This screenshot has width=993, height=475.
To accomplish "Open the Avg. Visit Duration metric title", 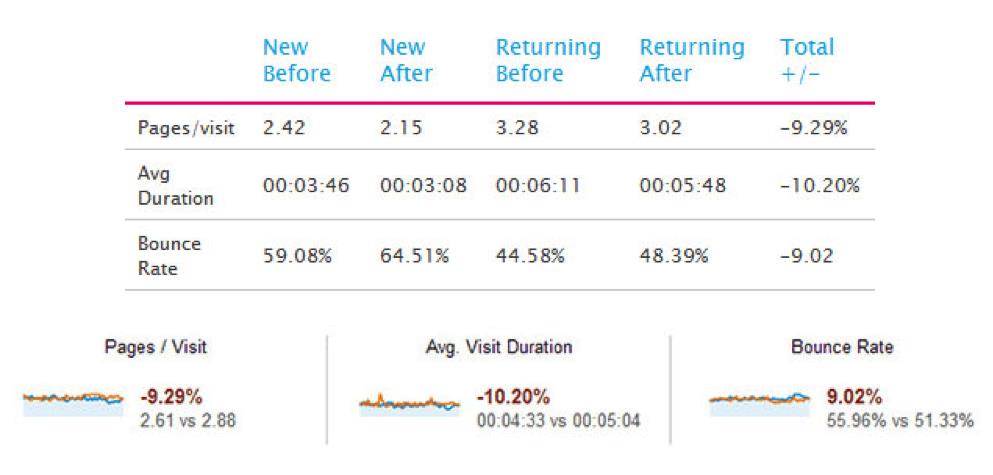I will [499, 348].
